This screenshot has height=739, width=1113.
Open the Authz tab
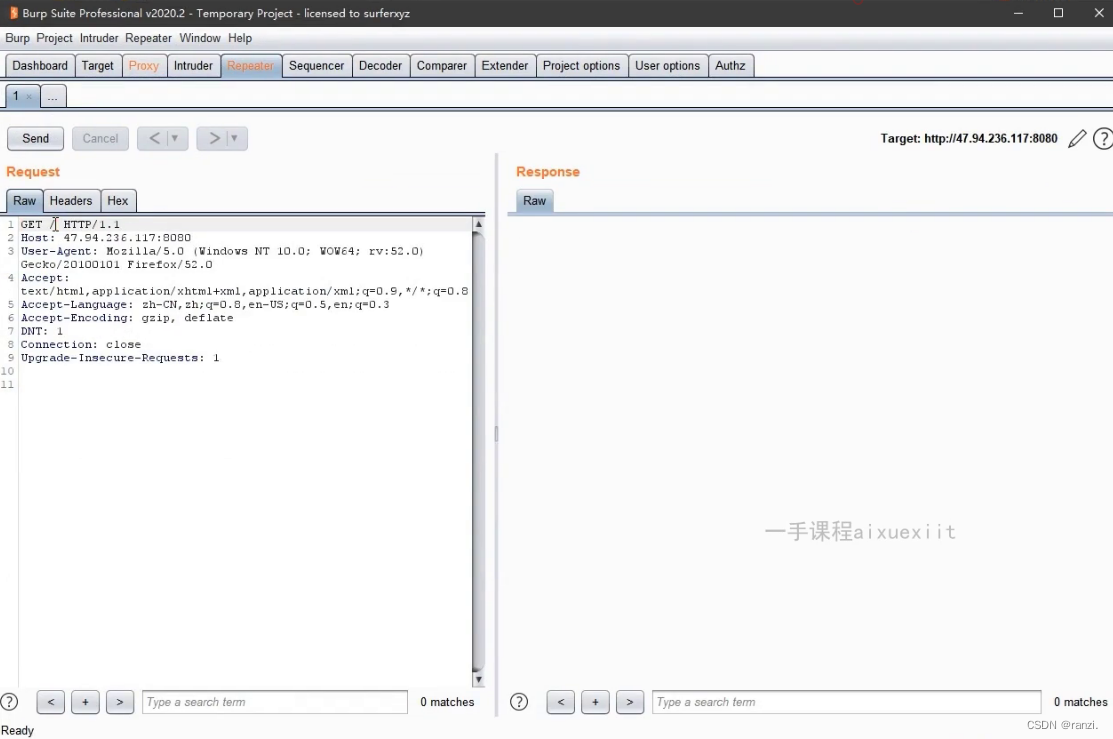click(x=730, y=66)
